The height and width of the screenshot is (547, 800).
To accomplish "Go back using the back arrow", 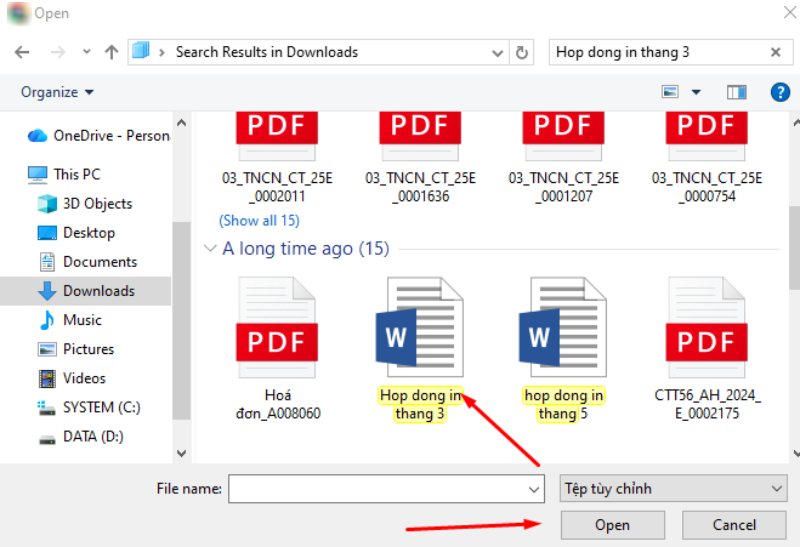I will 22,52.
